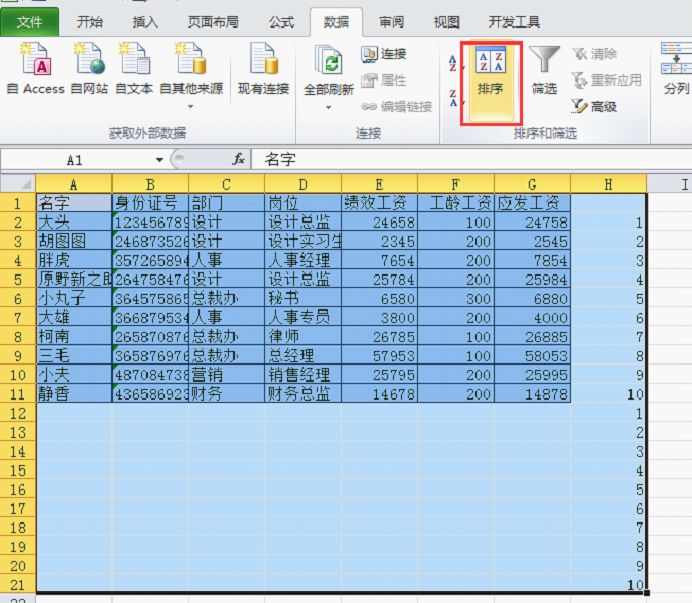Click the 300 seniority pay cell
The width and height of the screenshot is (692, 603).
pyautogui.click(x=456, y=298)
